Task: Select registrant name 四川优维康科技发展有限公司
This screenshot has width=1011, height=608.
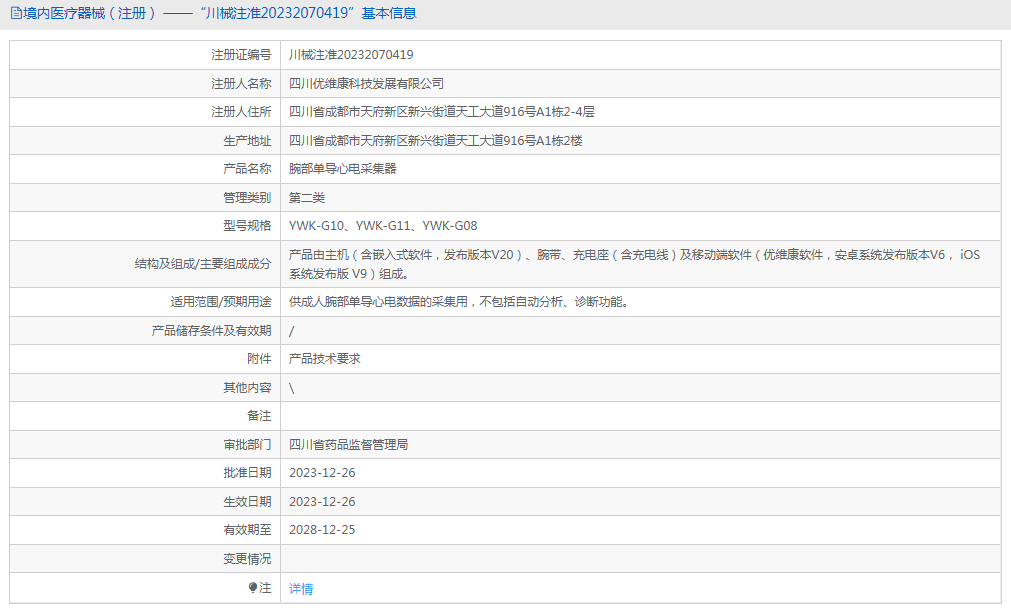Action: (366, 84)
